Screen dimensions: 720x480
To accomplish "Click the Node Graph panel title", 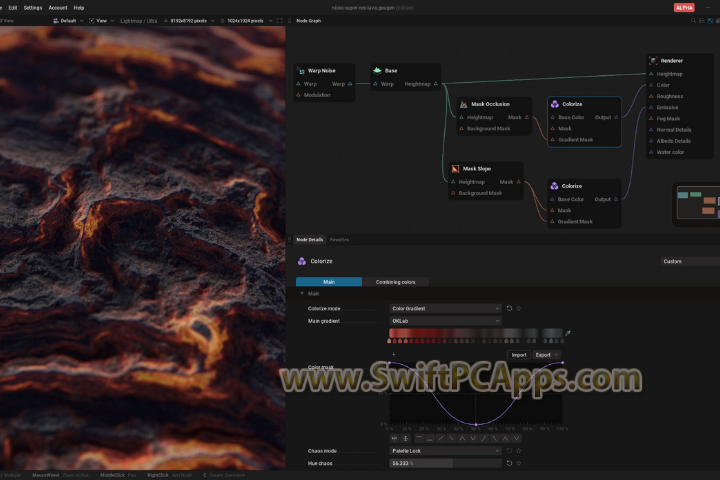I will tap(309, 21).
